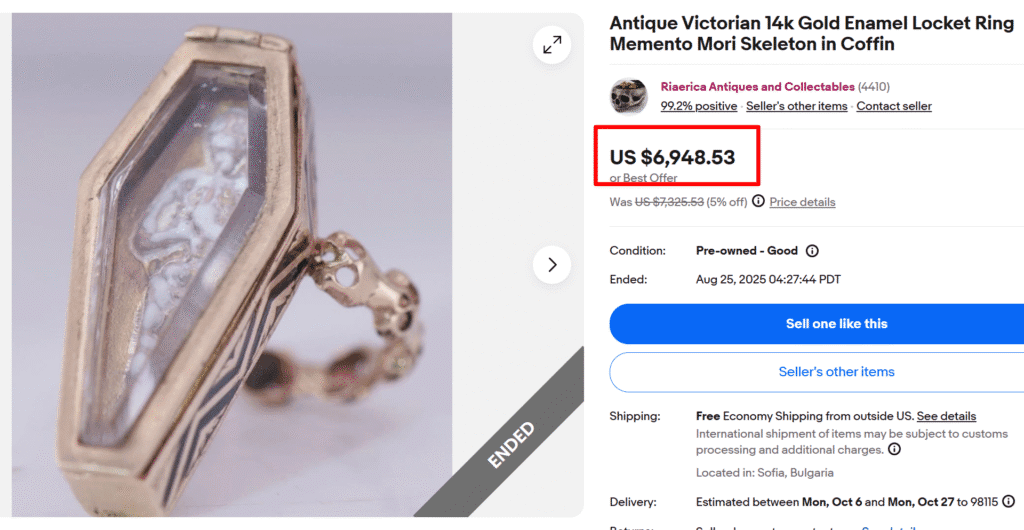Click the Contact seller link

894,106
